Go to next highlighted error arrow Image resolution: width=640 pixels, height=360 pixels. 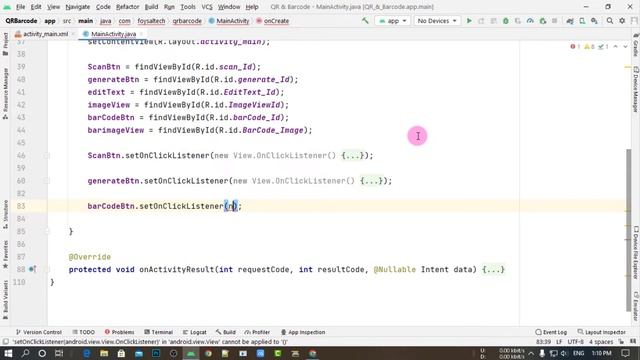[625, 47]
